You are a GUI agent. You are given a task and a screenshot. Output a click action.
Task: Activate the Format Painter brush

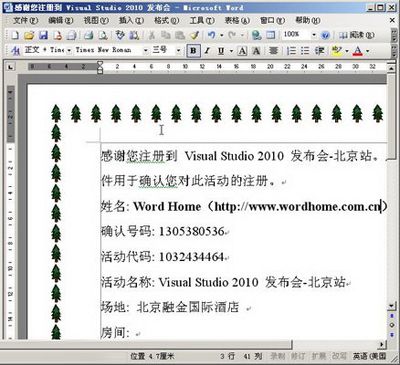(x=194, y=35)
